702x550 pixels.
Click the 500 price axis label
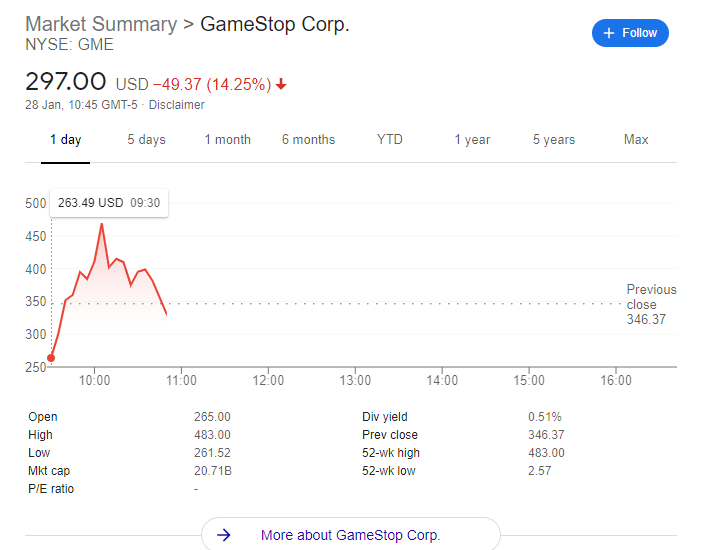36,203
